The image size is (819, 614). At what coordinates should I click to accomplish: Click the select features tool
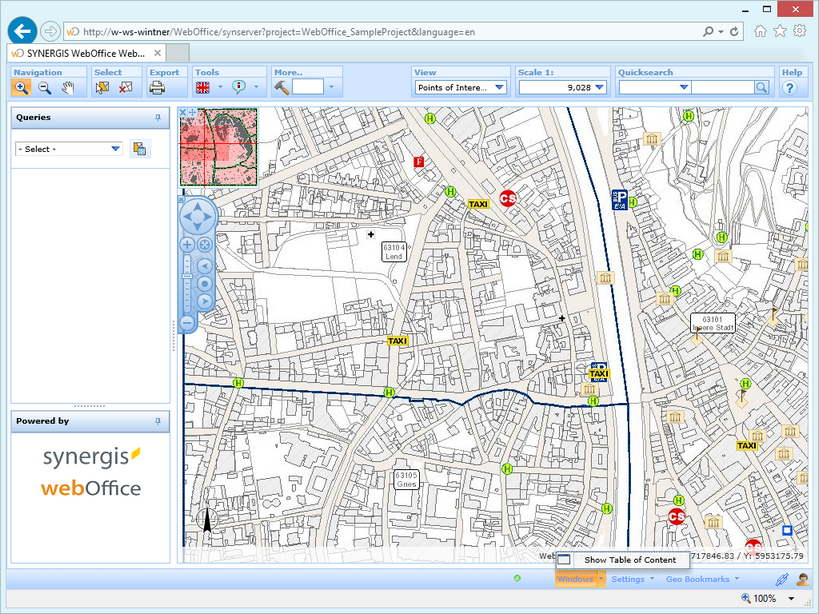coord(102,88)
